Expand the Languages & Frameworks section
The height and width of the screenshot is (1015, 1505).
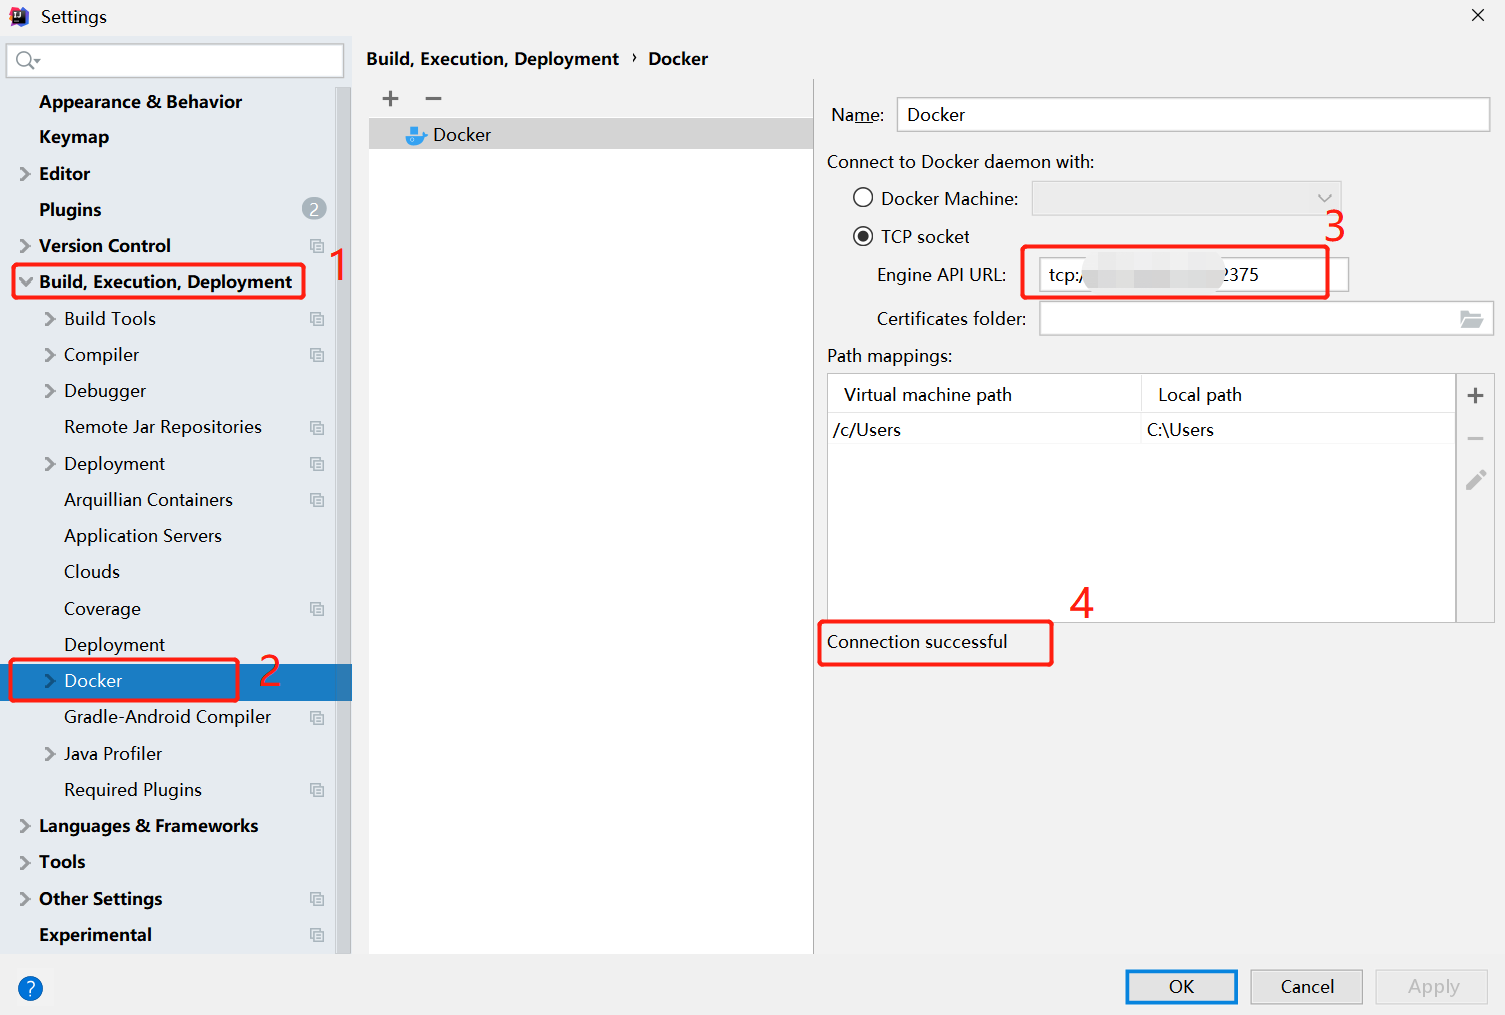(x=25, y=826)
